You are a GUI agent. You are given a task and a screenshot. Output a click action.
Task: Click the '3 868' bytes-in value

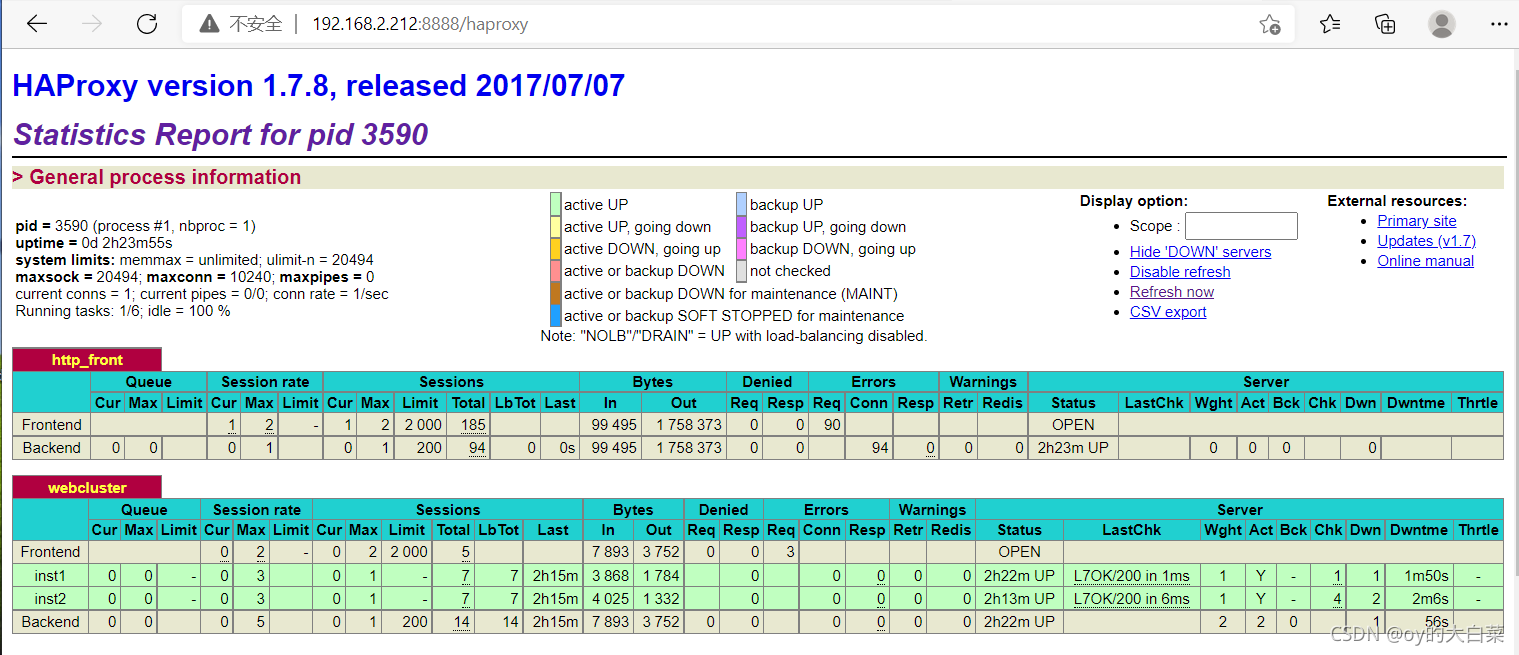pyautogui.click(x=609, y=576)
